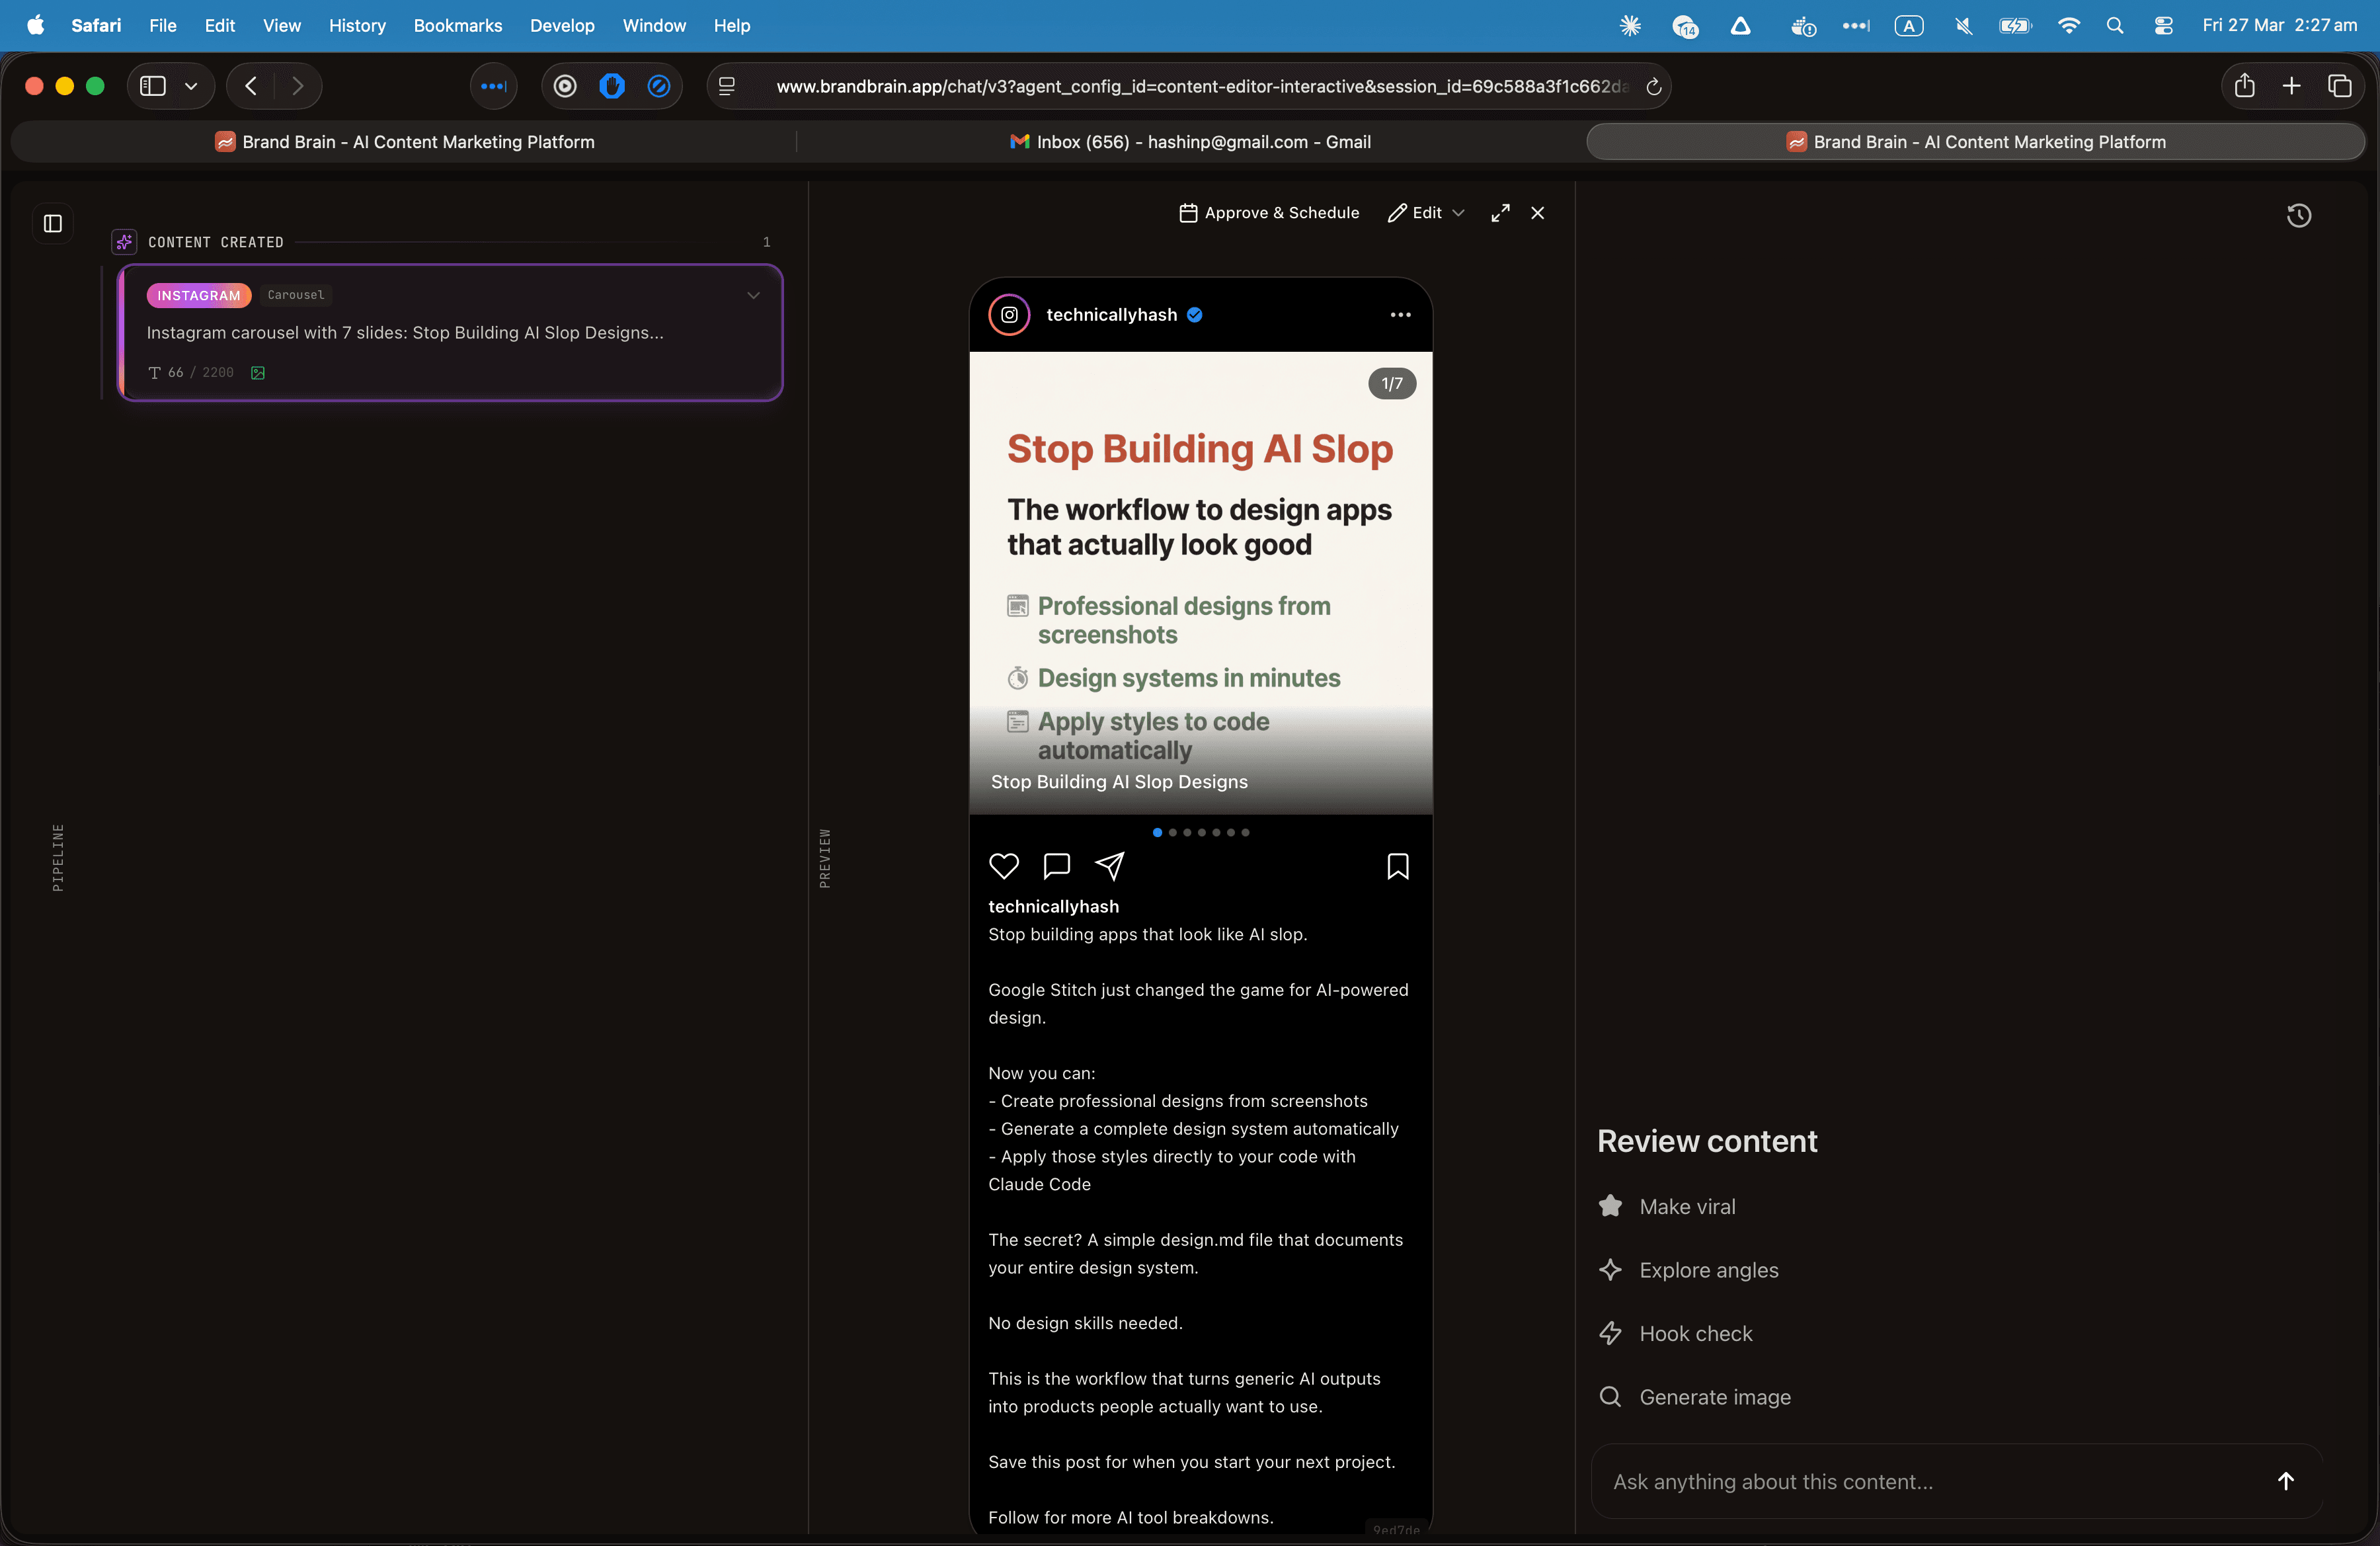Open the Bookmarks menu
This screenshot has width=2380, height=1546.
[458, 26]
